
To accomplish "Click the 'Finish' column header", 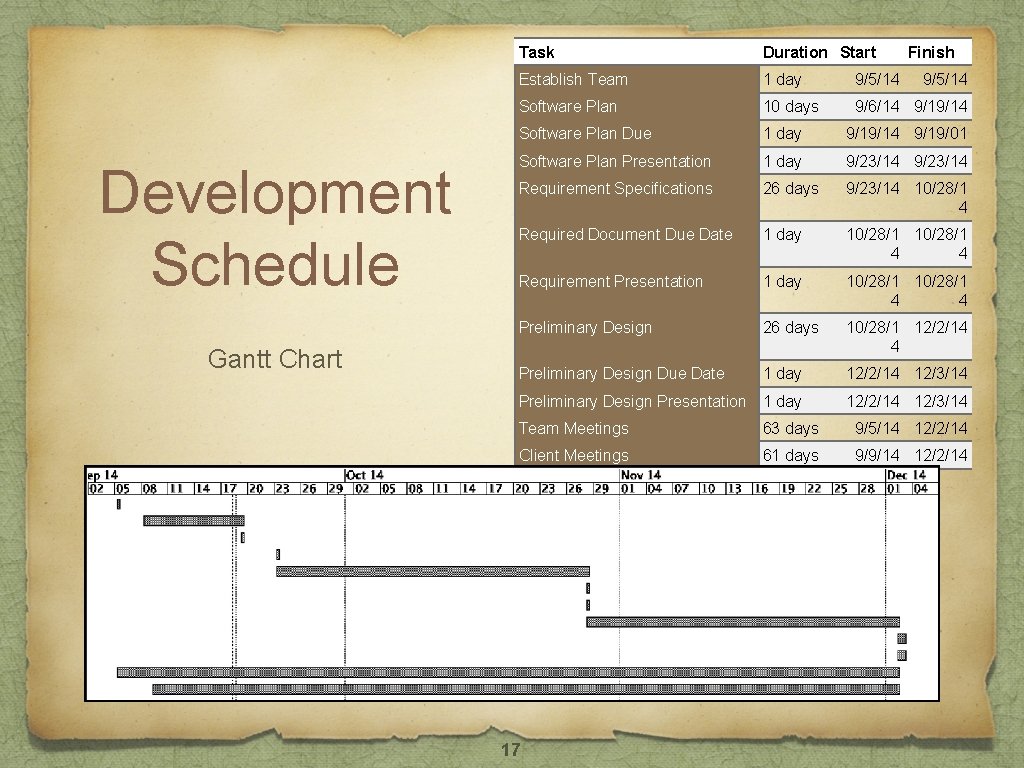I will click(932, 51).
